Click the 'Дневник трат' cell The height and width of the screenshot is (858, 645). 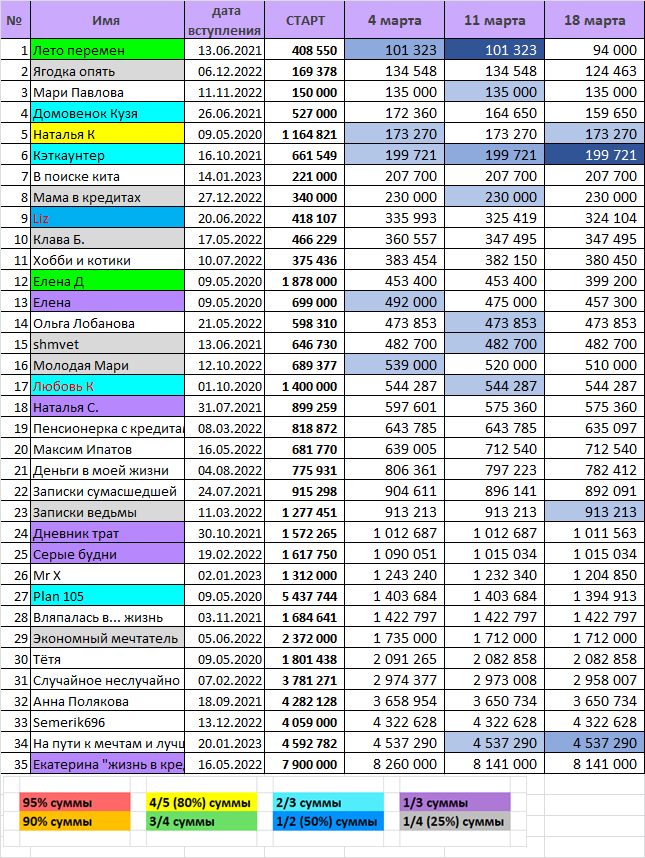[x=107, y=533]
